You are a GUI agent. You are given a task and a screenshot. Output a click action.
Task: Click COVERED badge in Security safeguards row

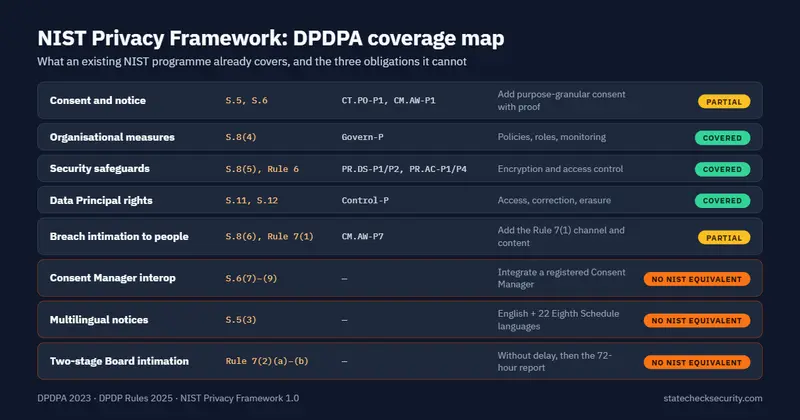pos(722,169)
